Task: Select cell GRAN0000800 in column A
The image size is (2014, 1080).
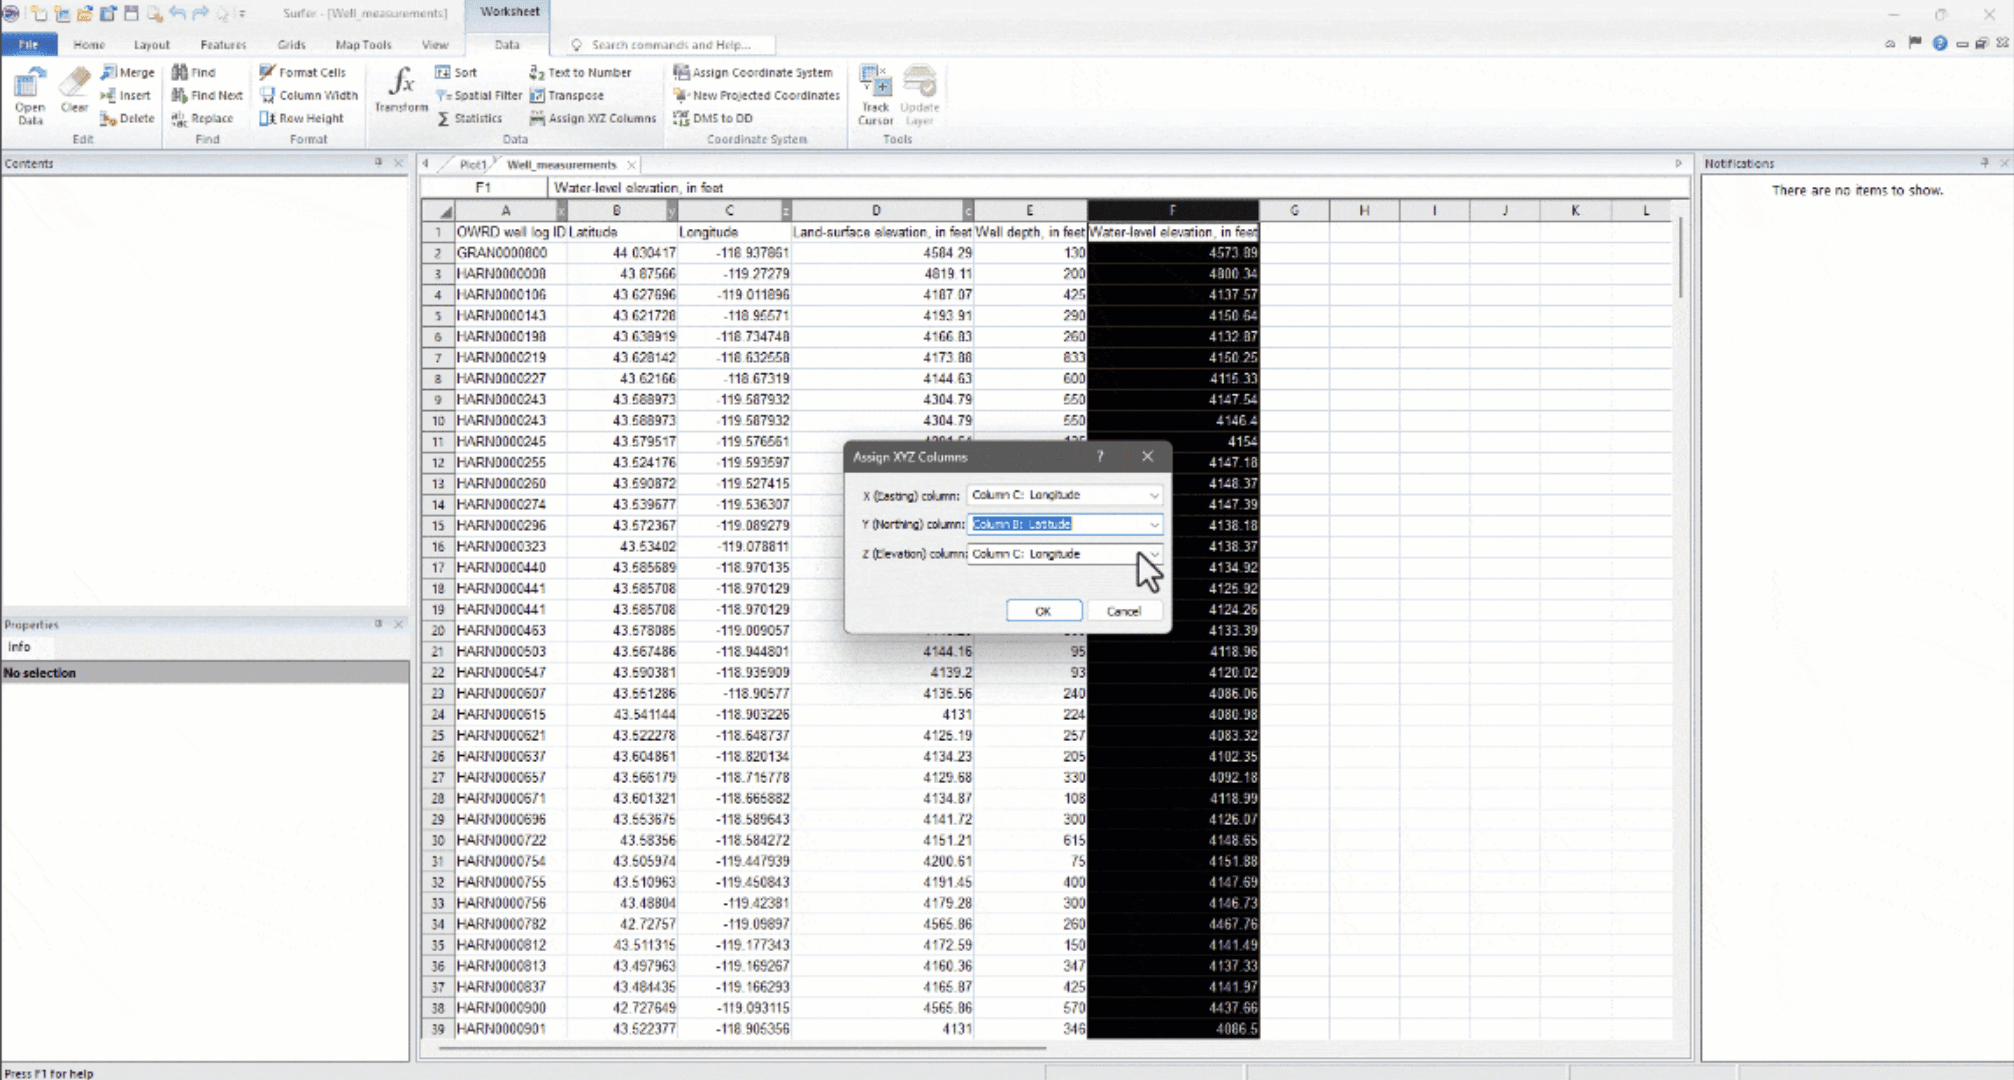Action: click(510, 253)
